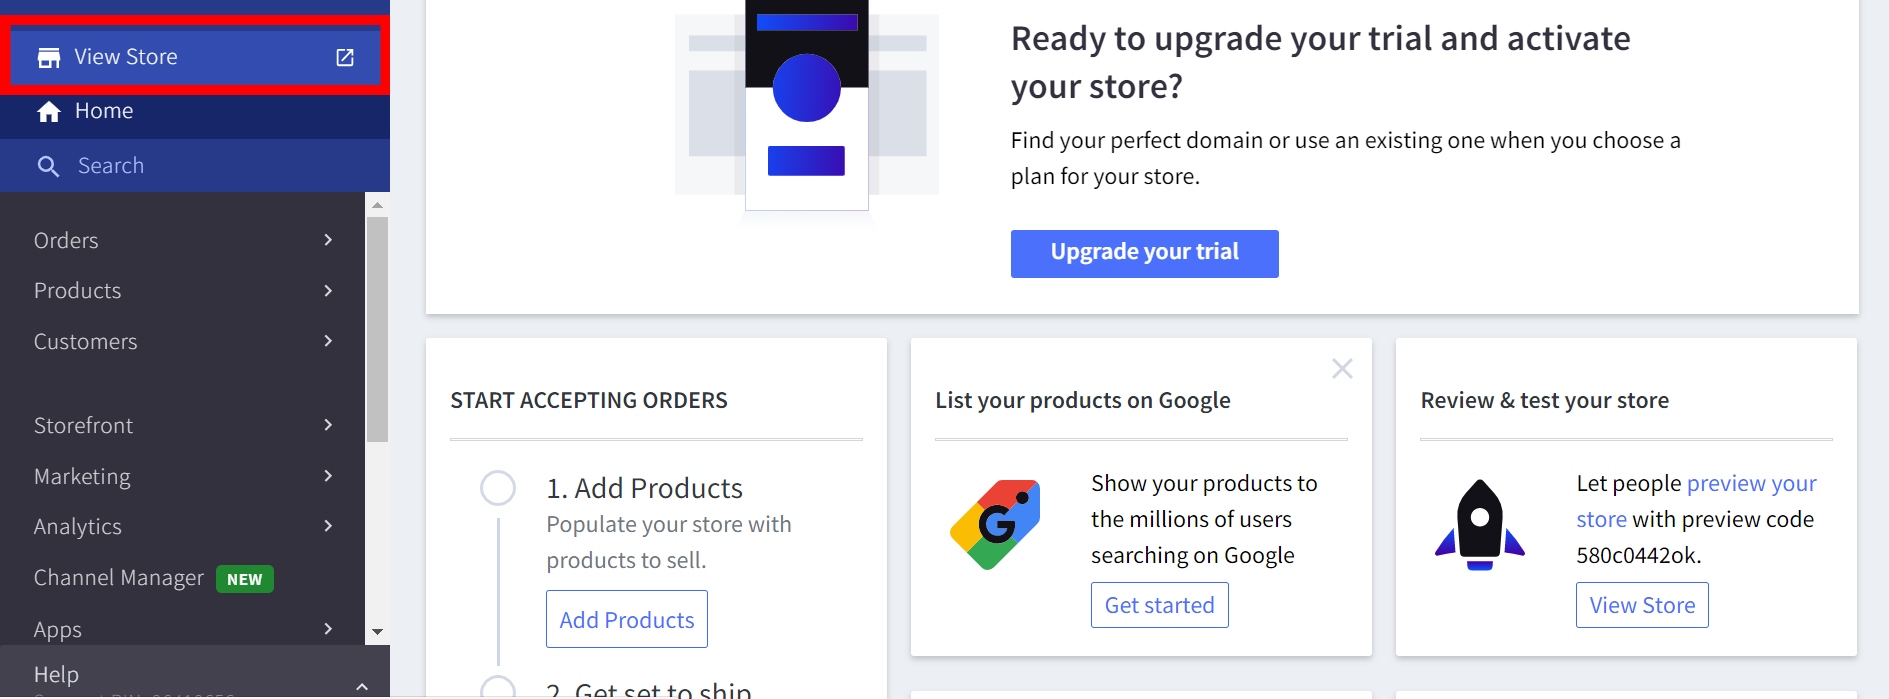Click the View Store storefront icon
Image resolution: width=1889 pixels, height=699 pixels.
pyautogui.click(x=49, y=58)
